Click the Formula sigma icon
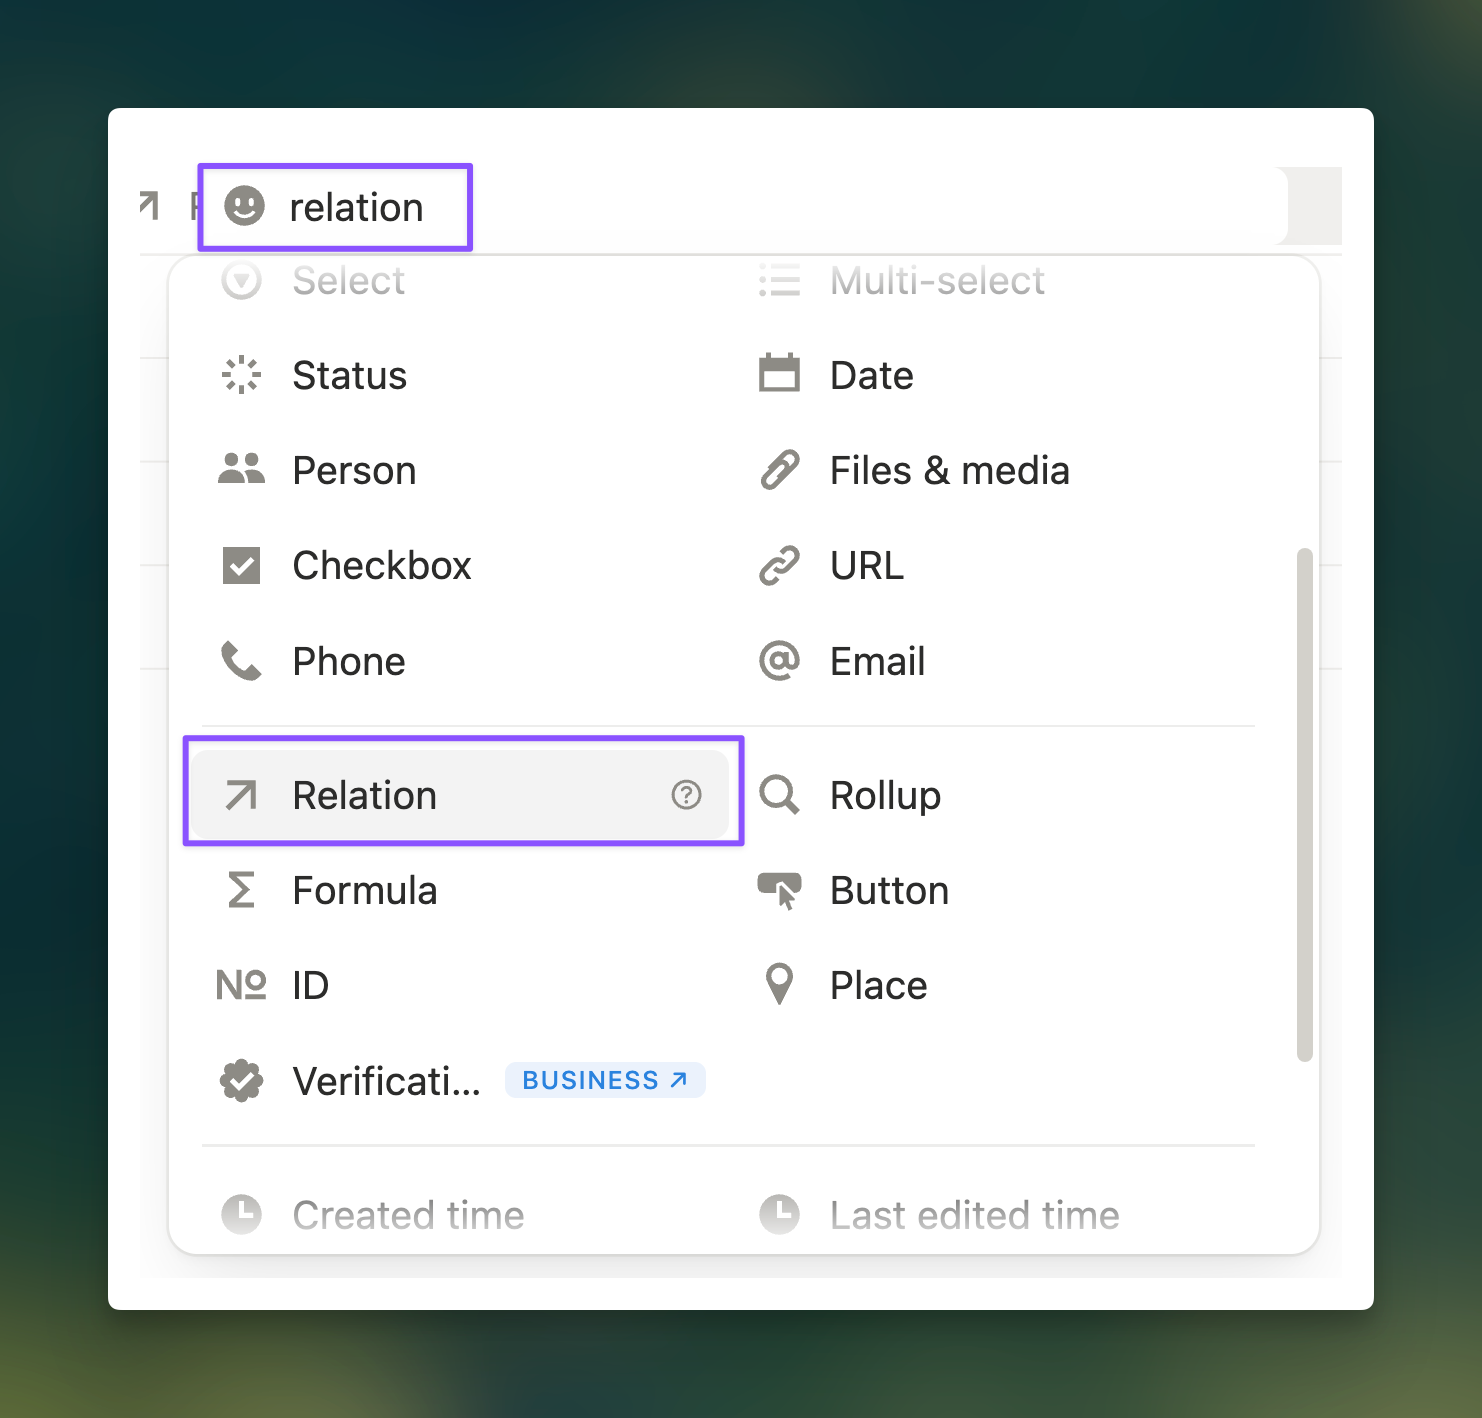This screenshot has width=1482, height=1418. coord(241,890)
